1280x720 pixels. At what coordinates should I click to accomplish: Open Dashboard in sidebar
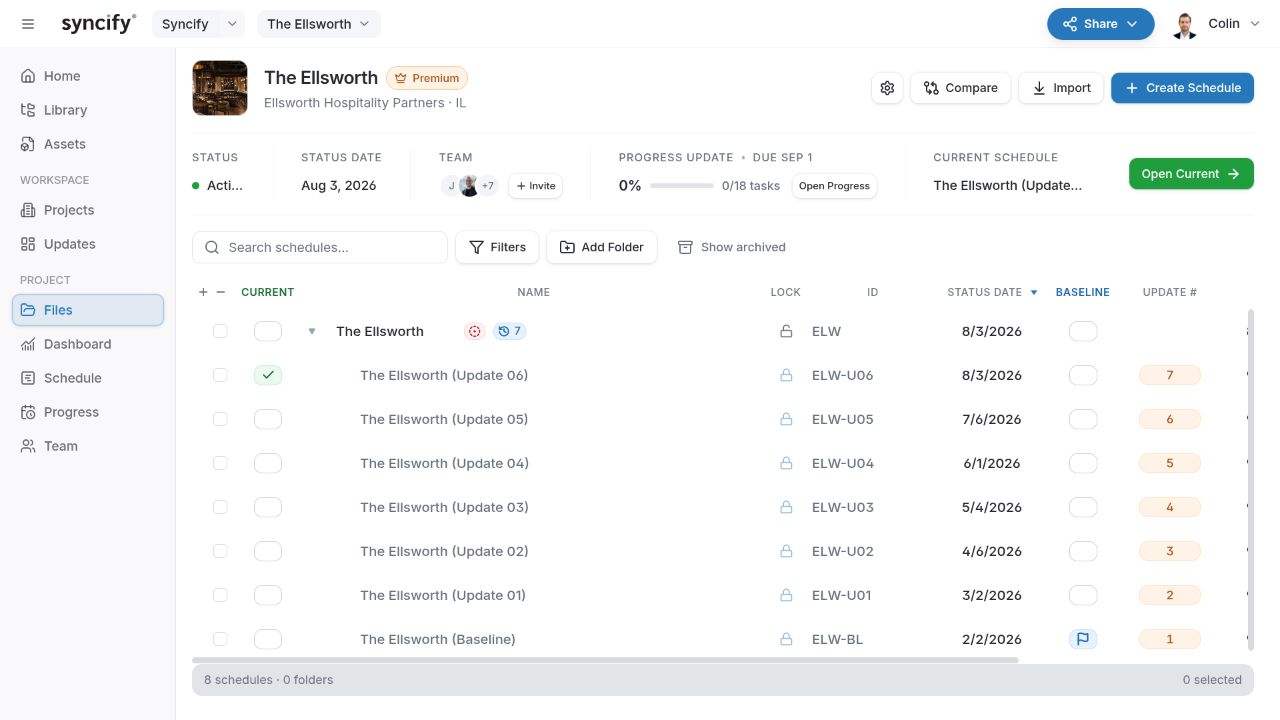click(88, 344)
